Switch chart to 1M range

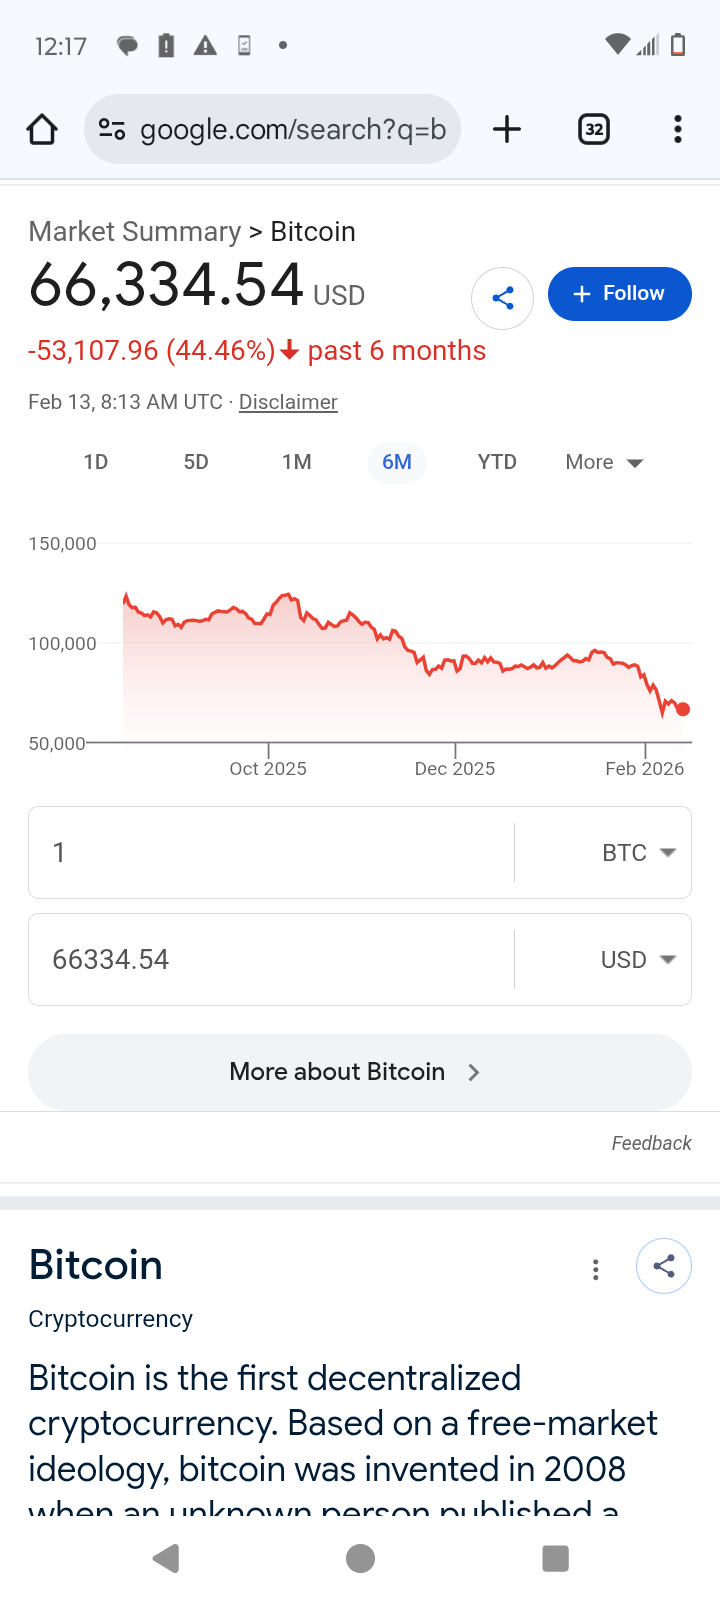[x=297, y=462]
